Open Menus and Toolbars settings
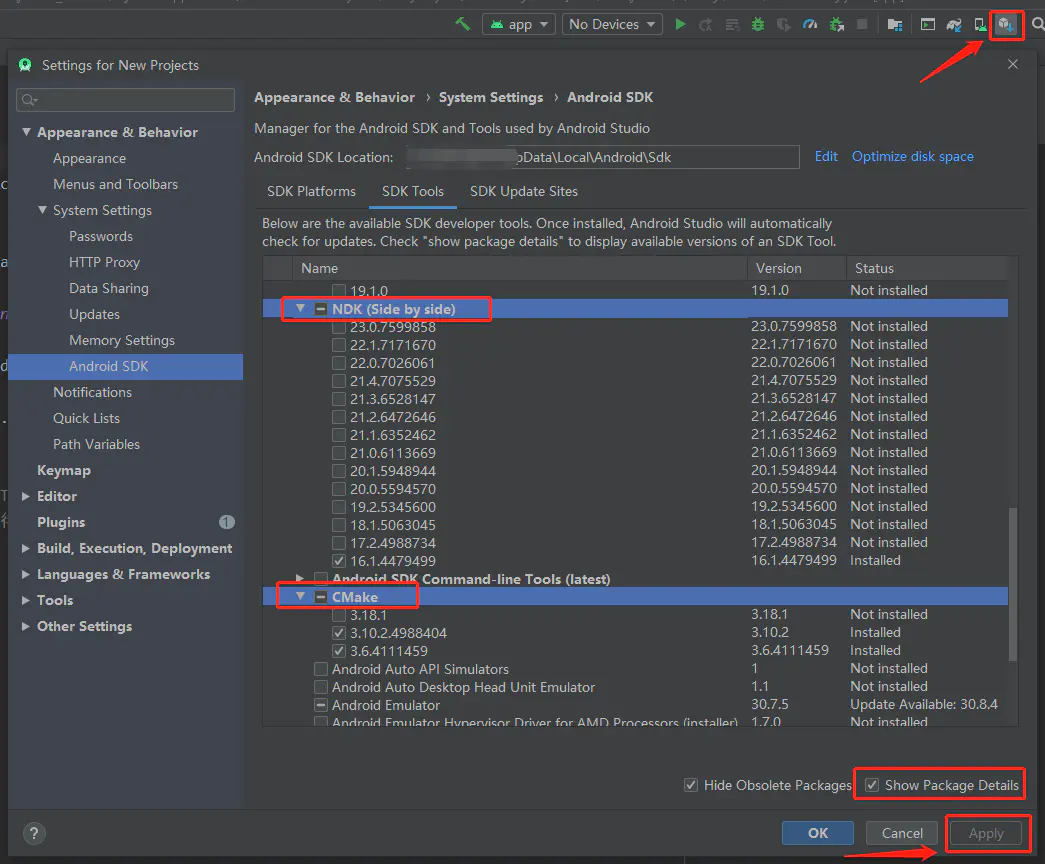Viewport: 1045px width, 864px height. [x=115, y=184]
